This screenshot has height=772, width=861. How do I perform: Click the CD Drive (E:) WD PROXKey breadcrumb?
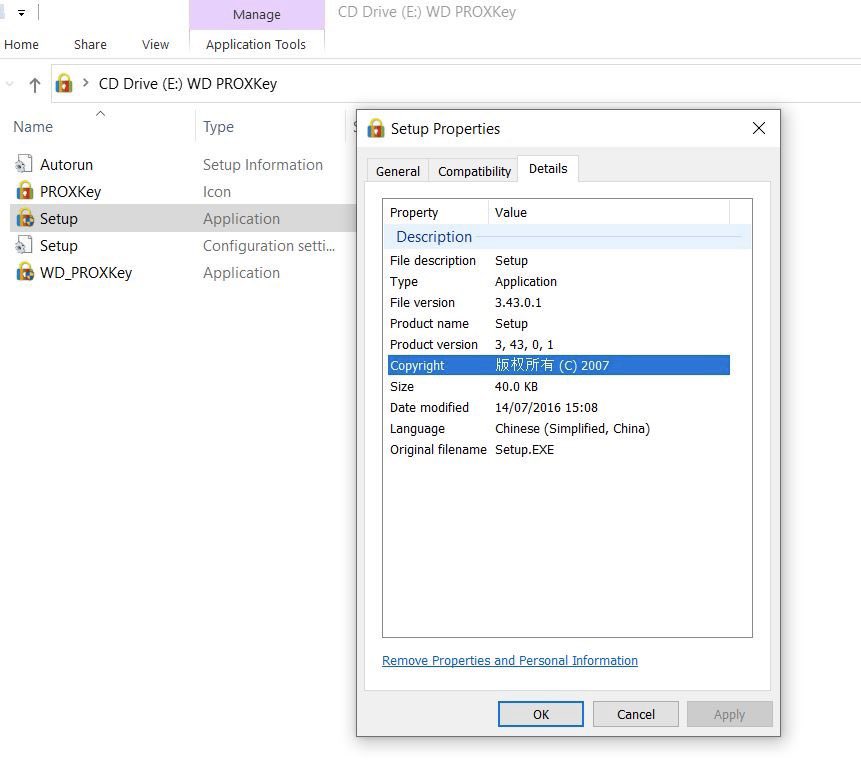[x=188, y=83]
